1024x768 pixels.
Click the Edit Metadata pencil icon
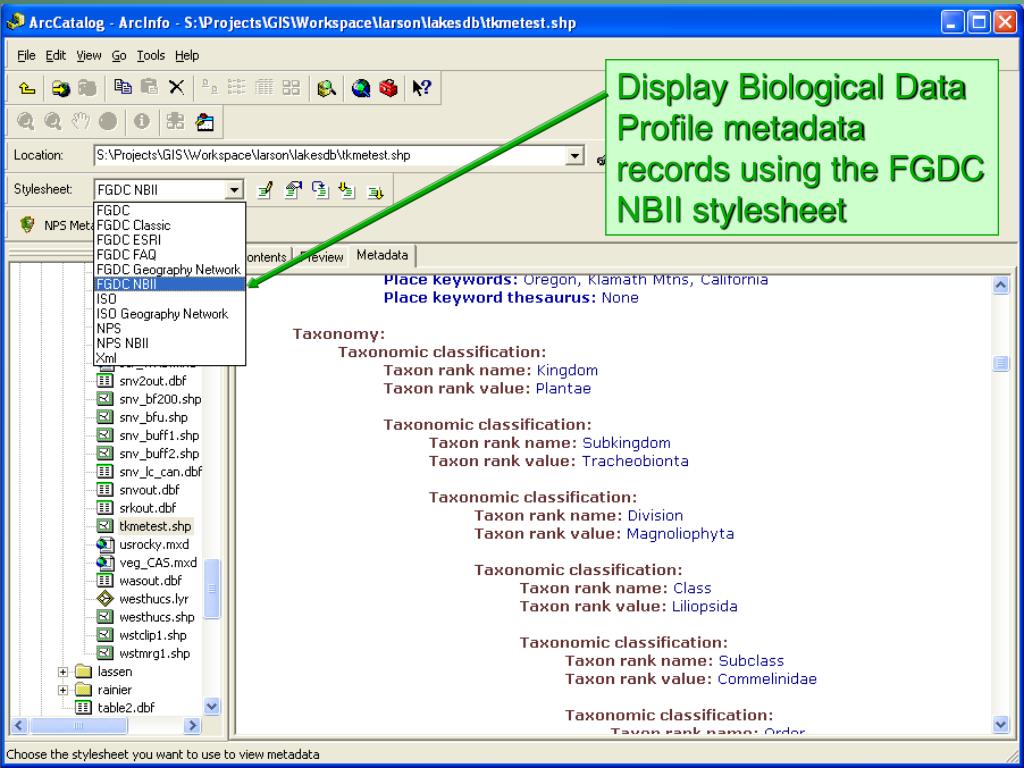tap(265, 190)
